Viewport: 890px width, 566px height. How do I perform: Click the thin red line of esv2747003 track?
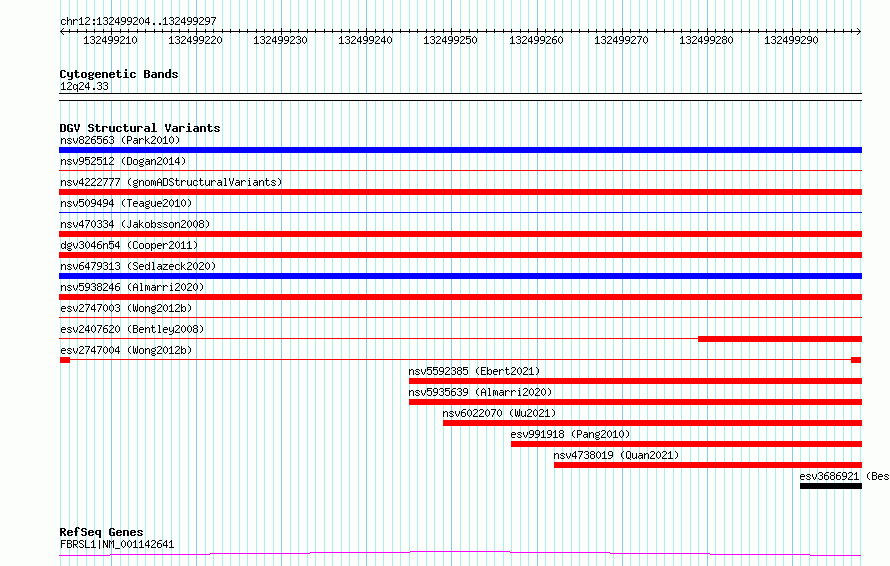pyautogui.click(x=460, y=317)
